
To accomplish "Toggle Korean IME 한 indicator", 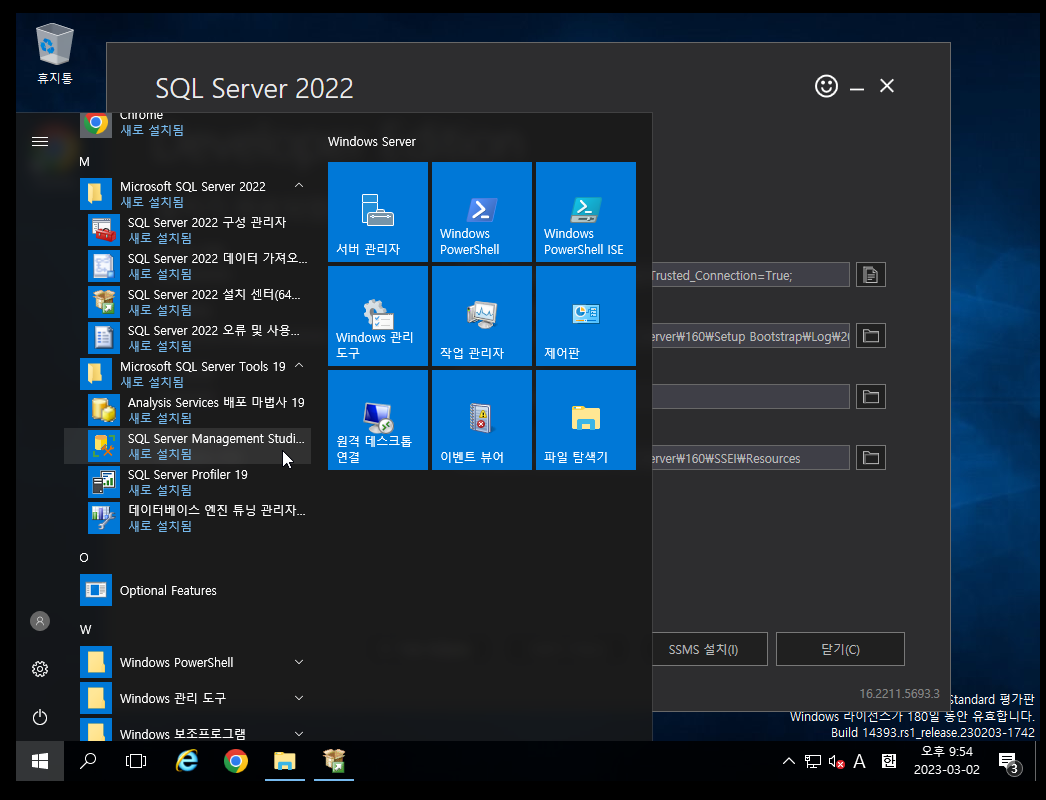I will [889, 761].
